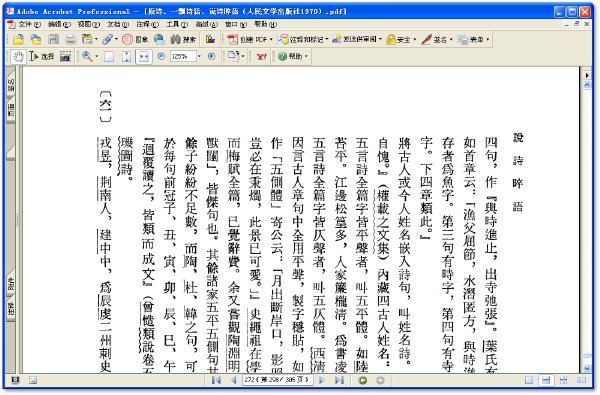Image resolution: width=600 pixels, height=395 pixels.
Task: Print the PDF using the printer icon
Action: pyautogui.click(x=70, y=39)
